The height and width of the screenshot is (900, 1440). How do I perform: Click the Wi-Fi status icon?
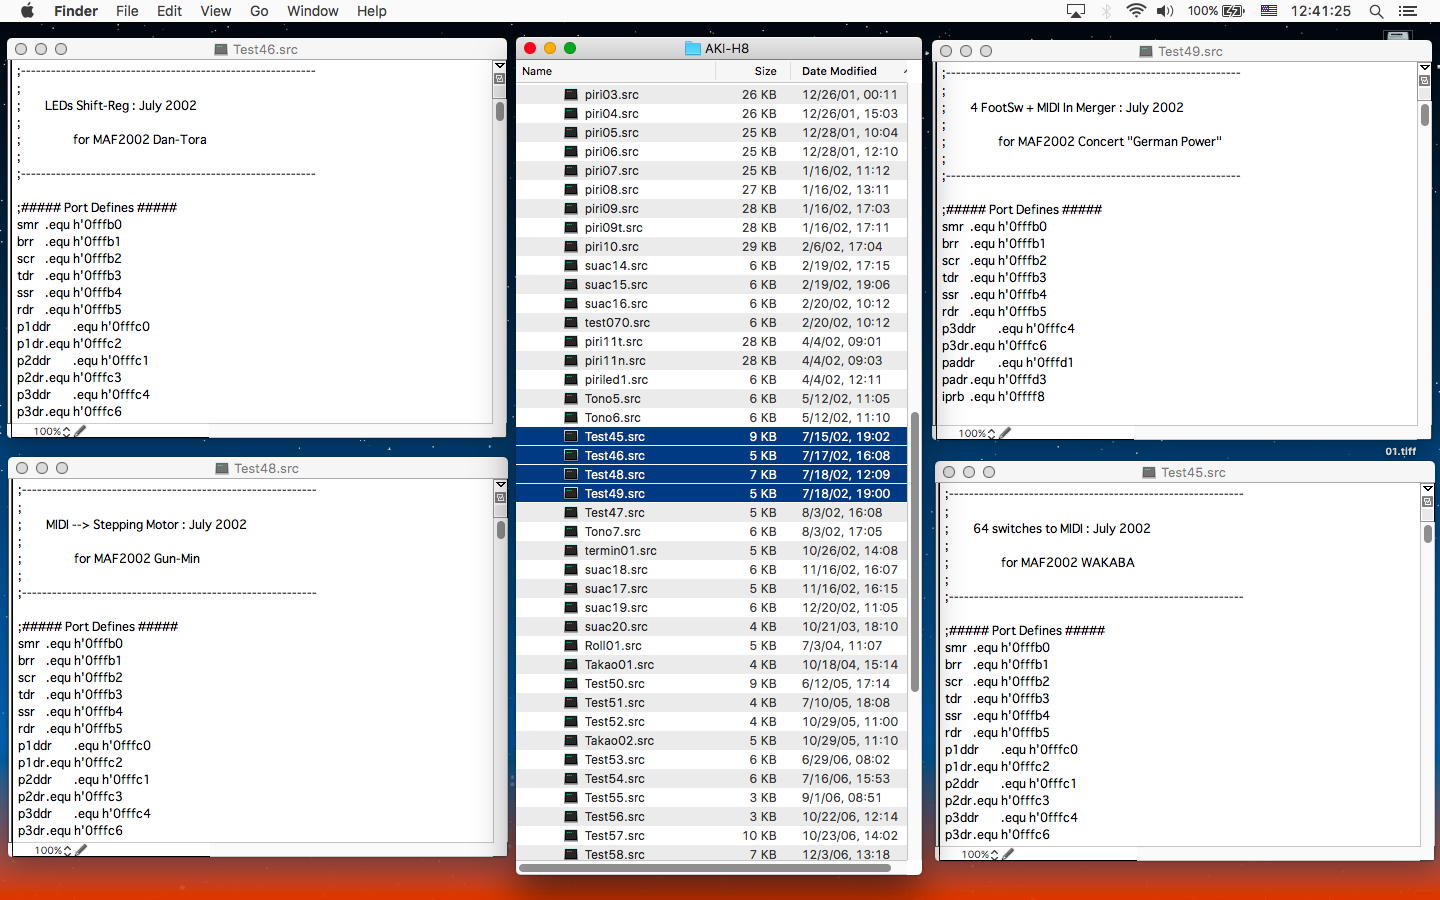pyautogui.click(x=1136, y=11)
